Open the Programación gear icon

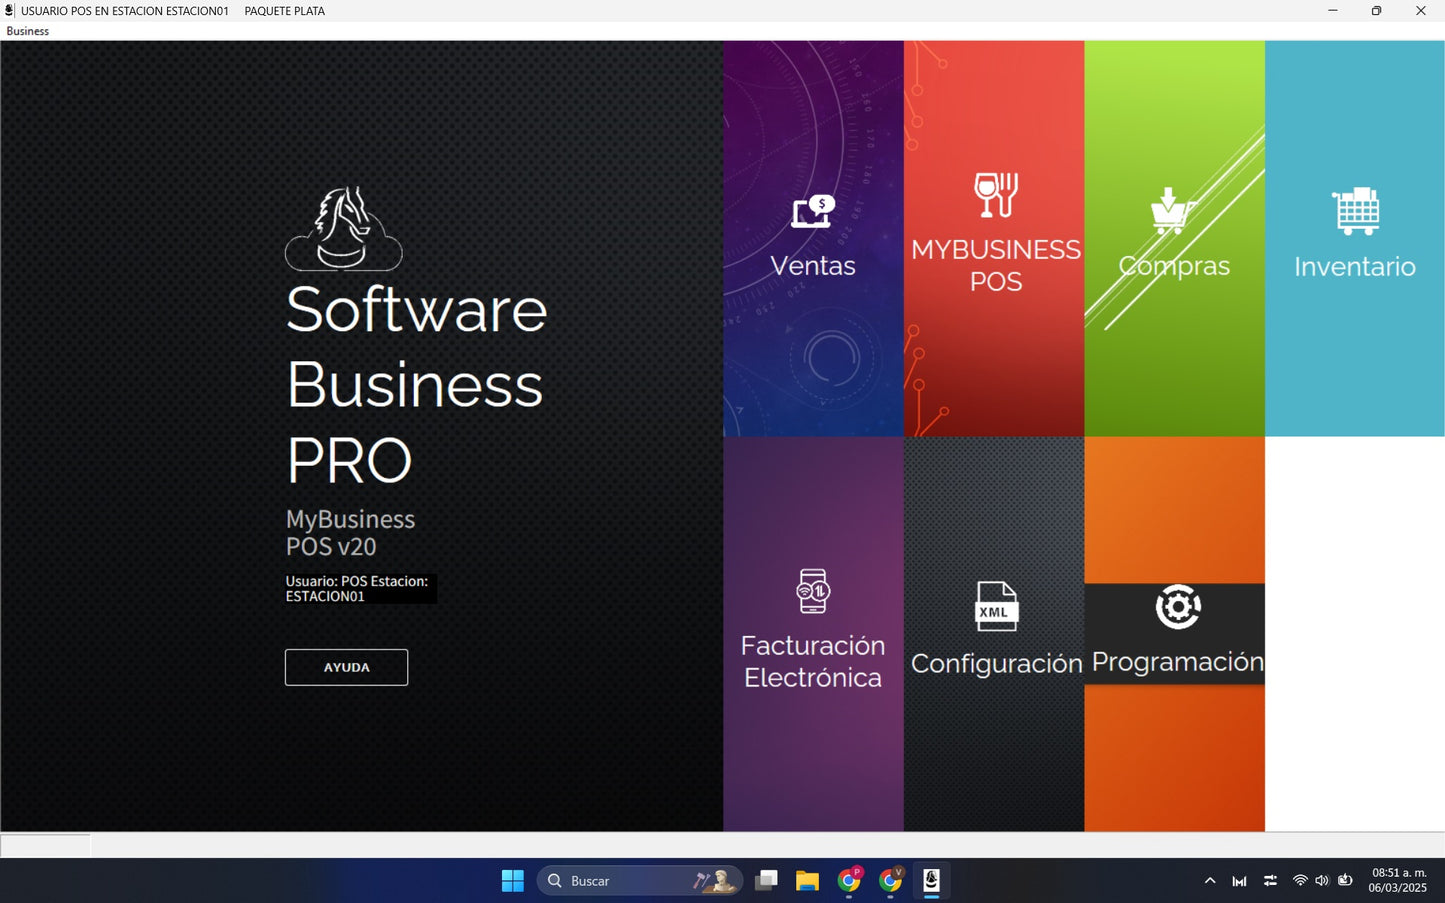[x=1178, y=607]
